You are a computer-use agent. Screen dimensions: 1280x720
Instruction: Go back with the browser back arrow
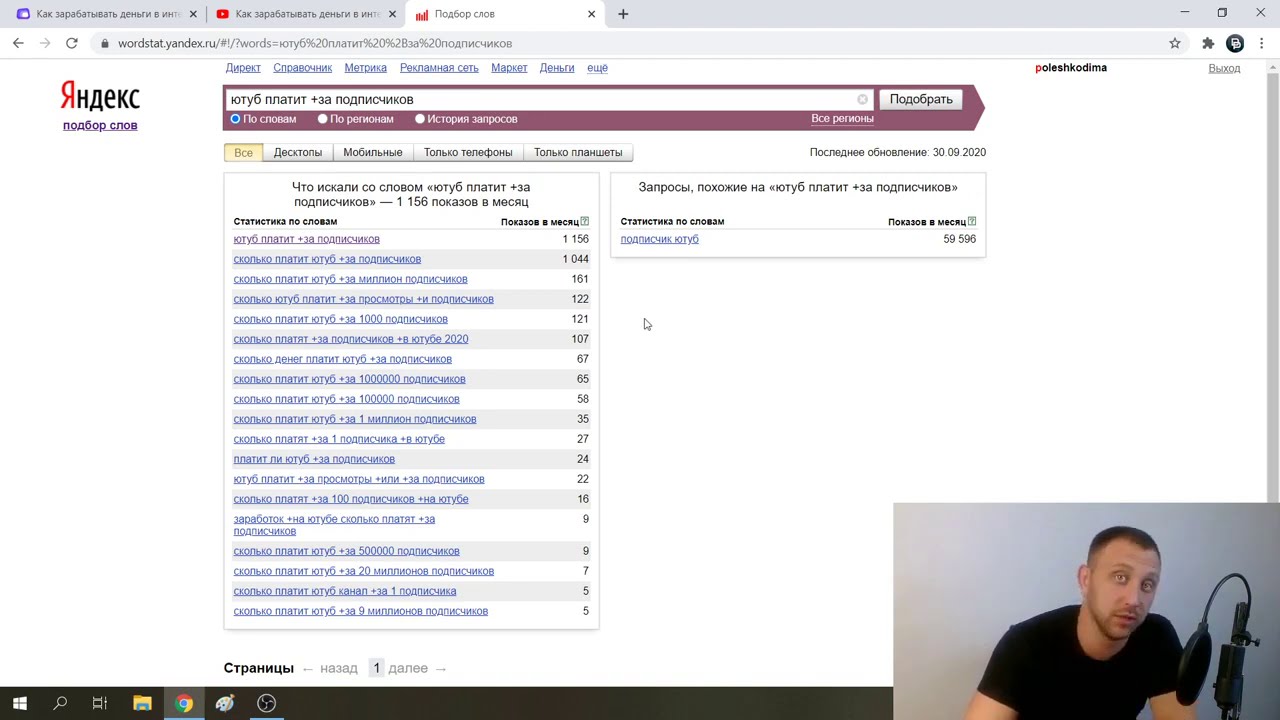18,43
